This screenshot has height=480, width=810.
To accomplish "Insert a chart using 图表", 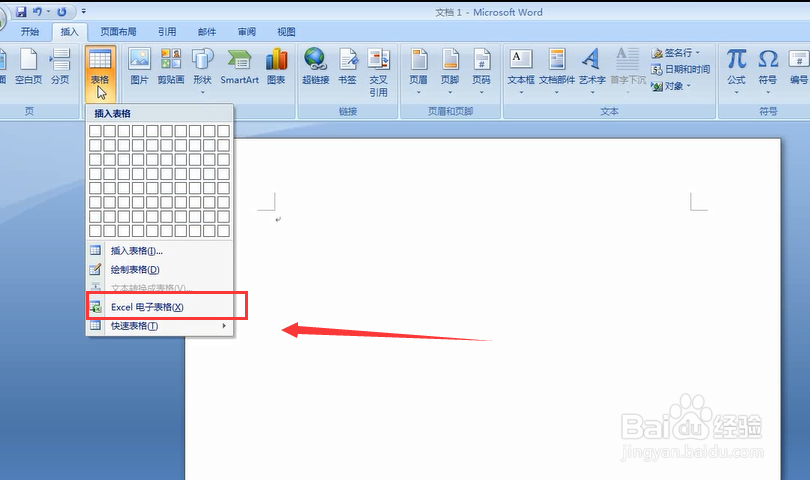I will pyautogui.click(x=276, y=66).
